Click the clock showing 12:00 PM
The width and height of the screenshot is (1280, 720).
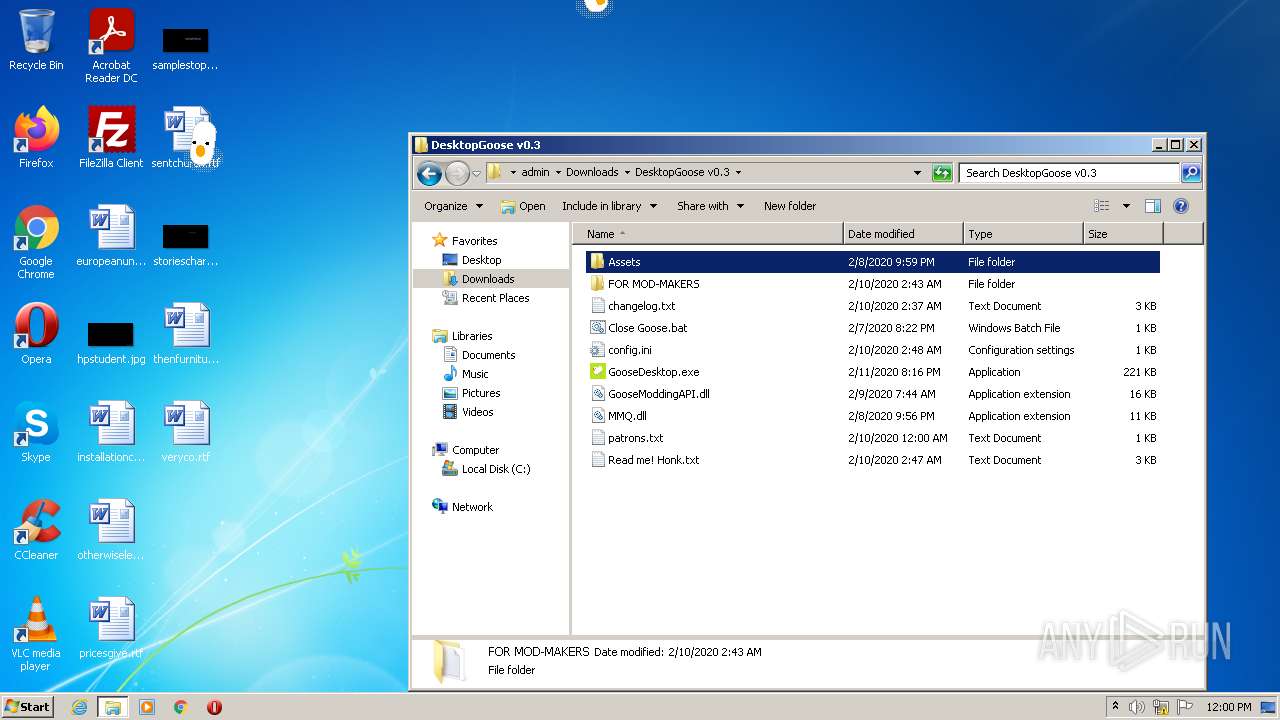pos(1228,707)
